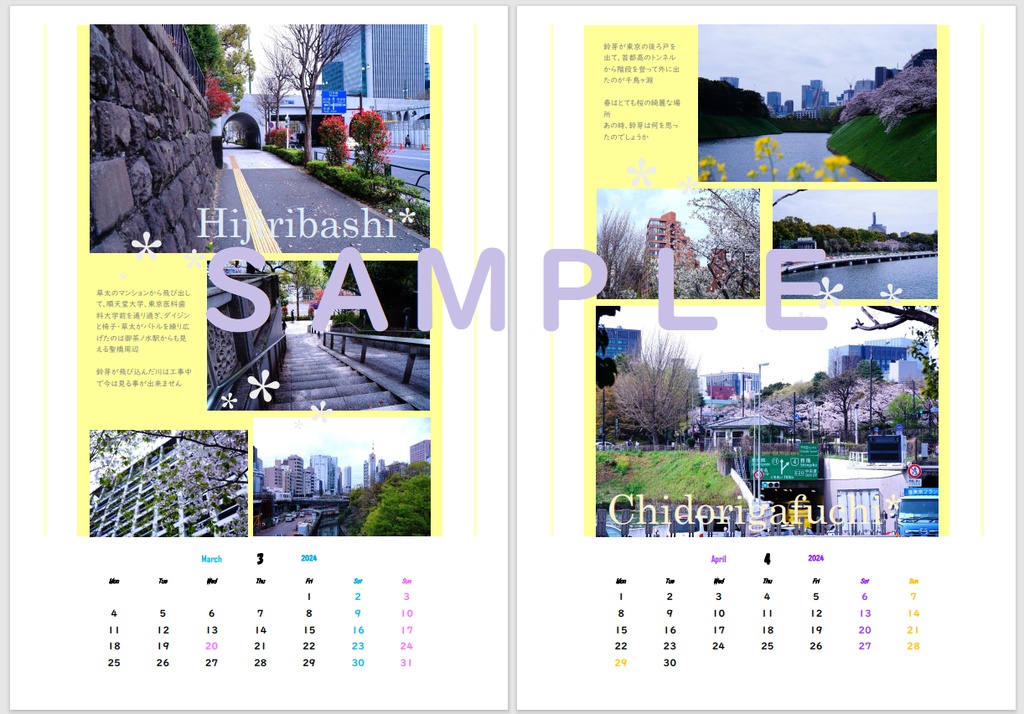
Task: Select March 31 on the calendar
Action: 406,662
